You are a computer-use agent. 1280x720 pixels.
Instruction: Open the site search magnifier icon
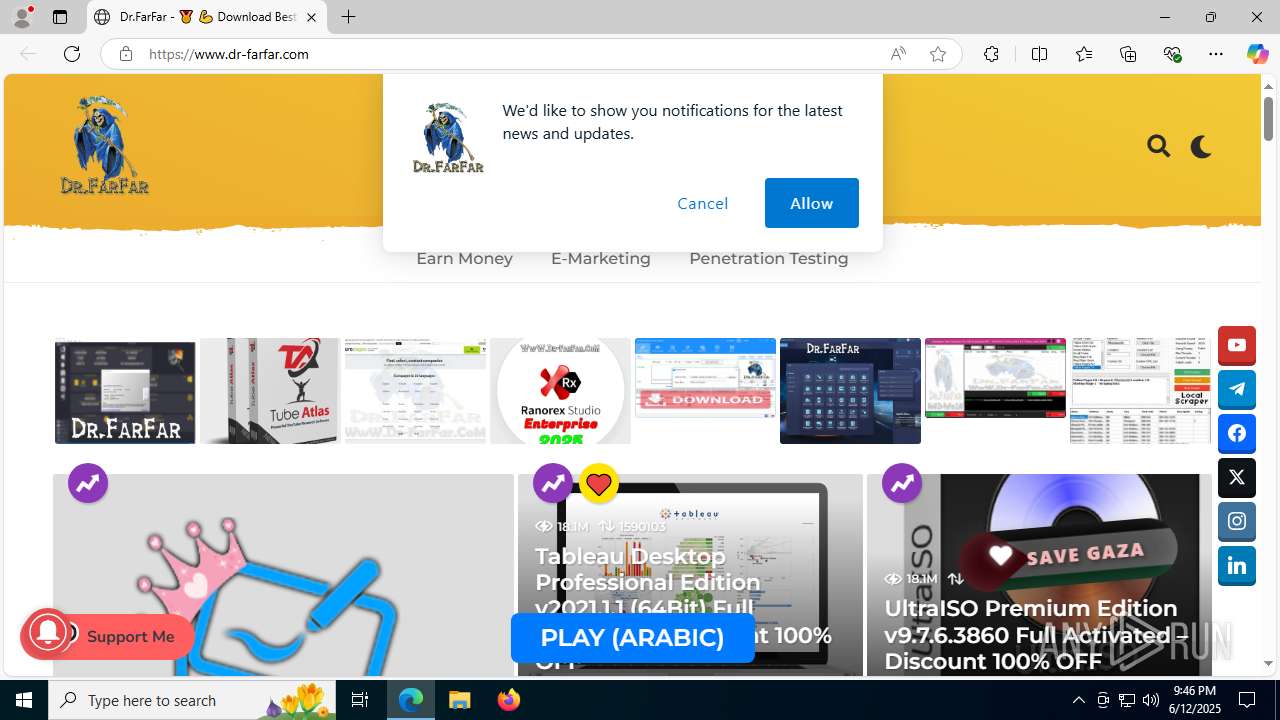[x=1159, y=146]
